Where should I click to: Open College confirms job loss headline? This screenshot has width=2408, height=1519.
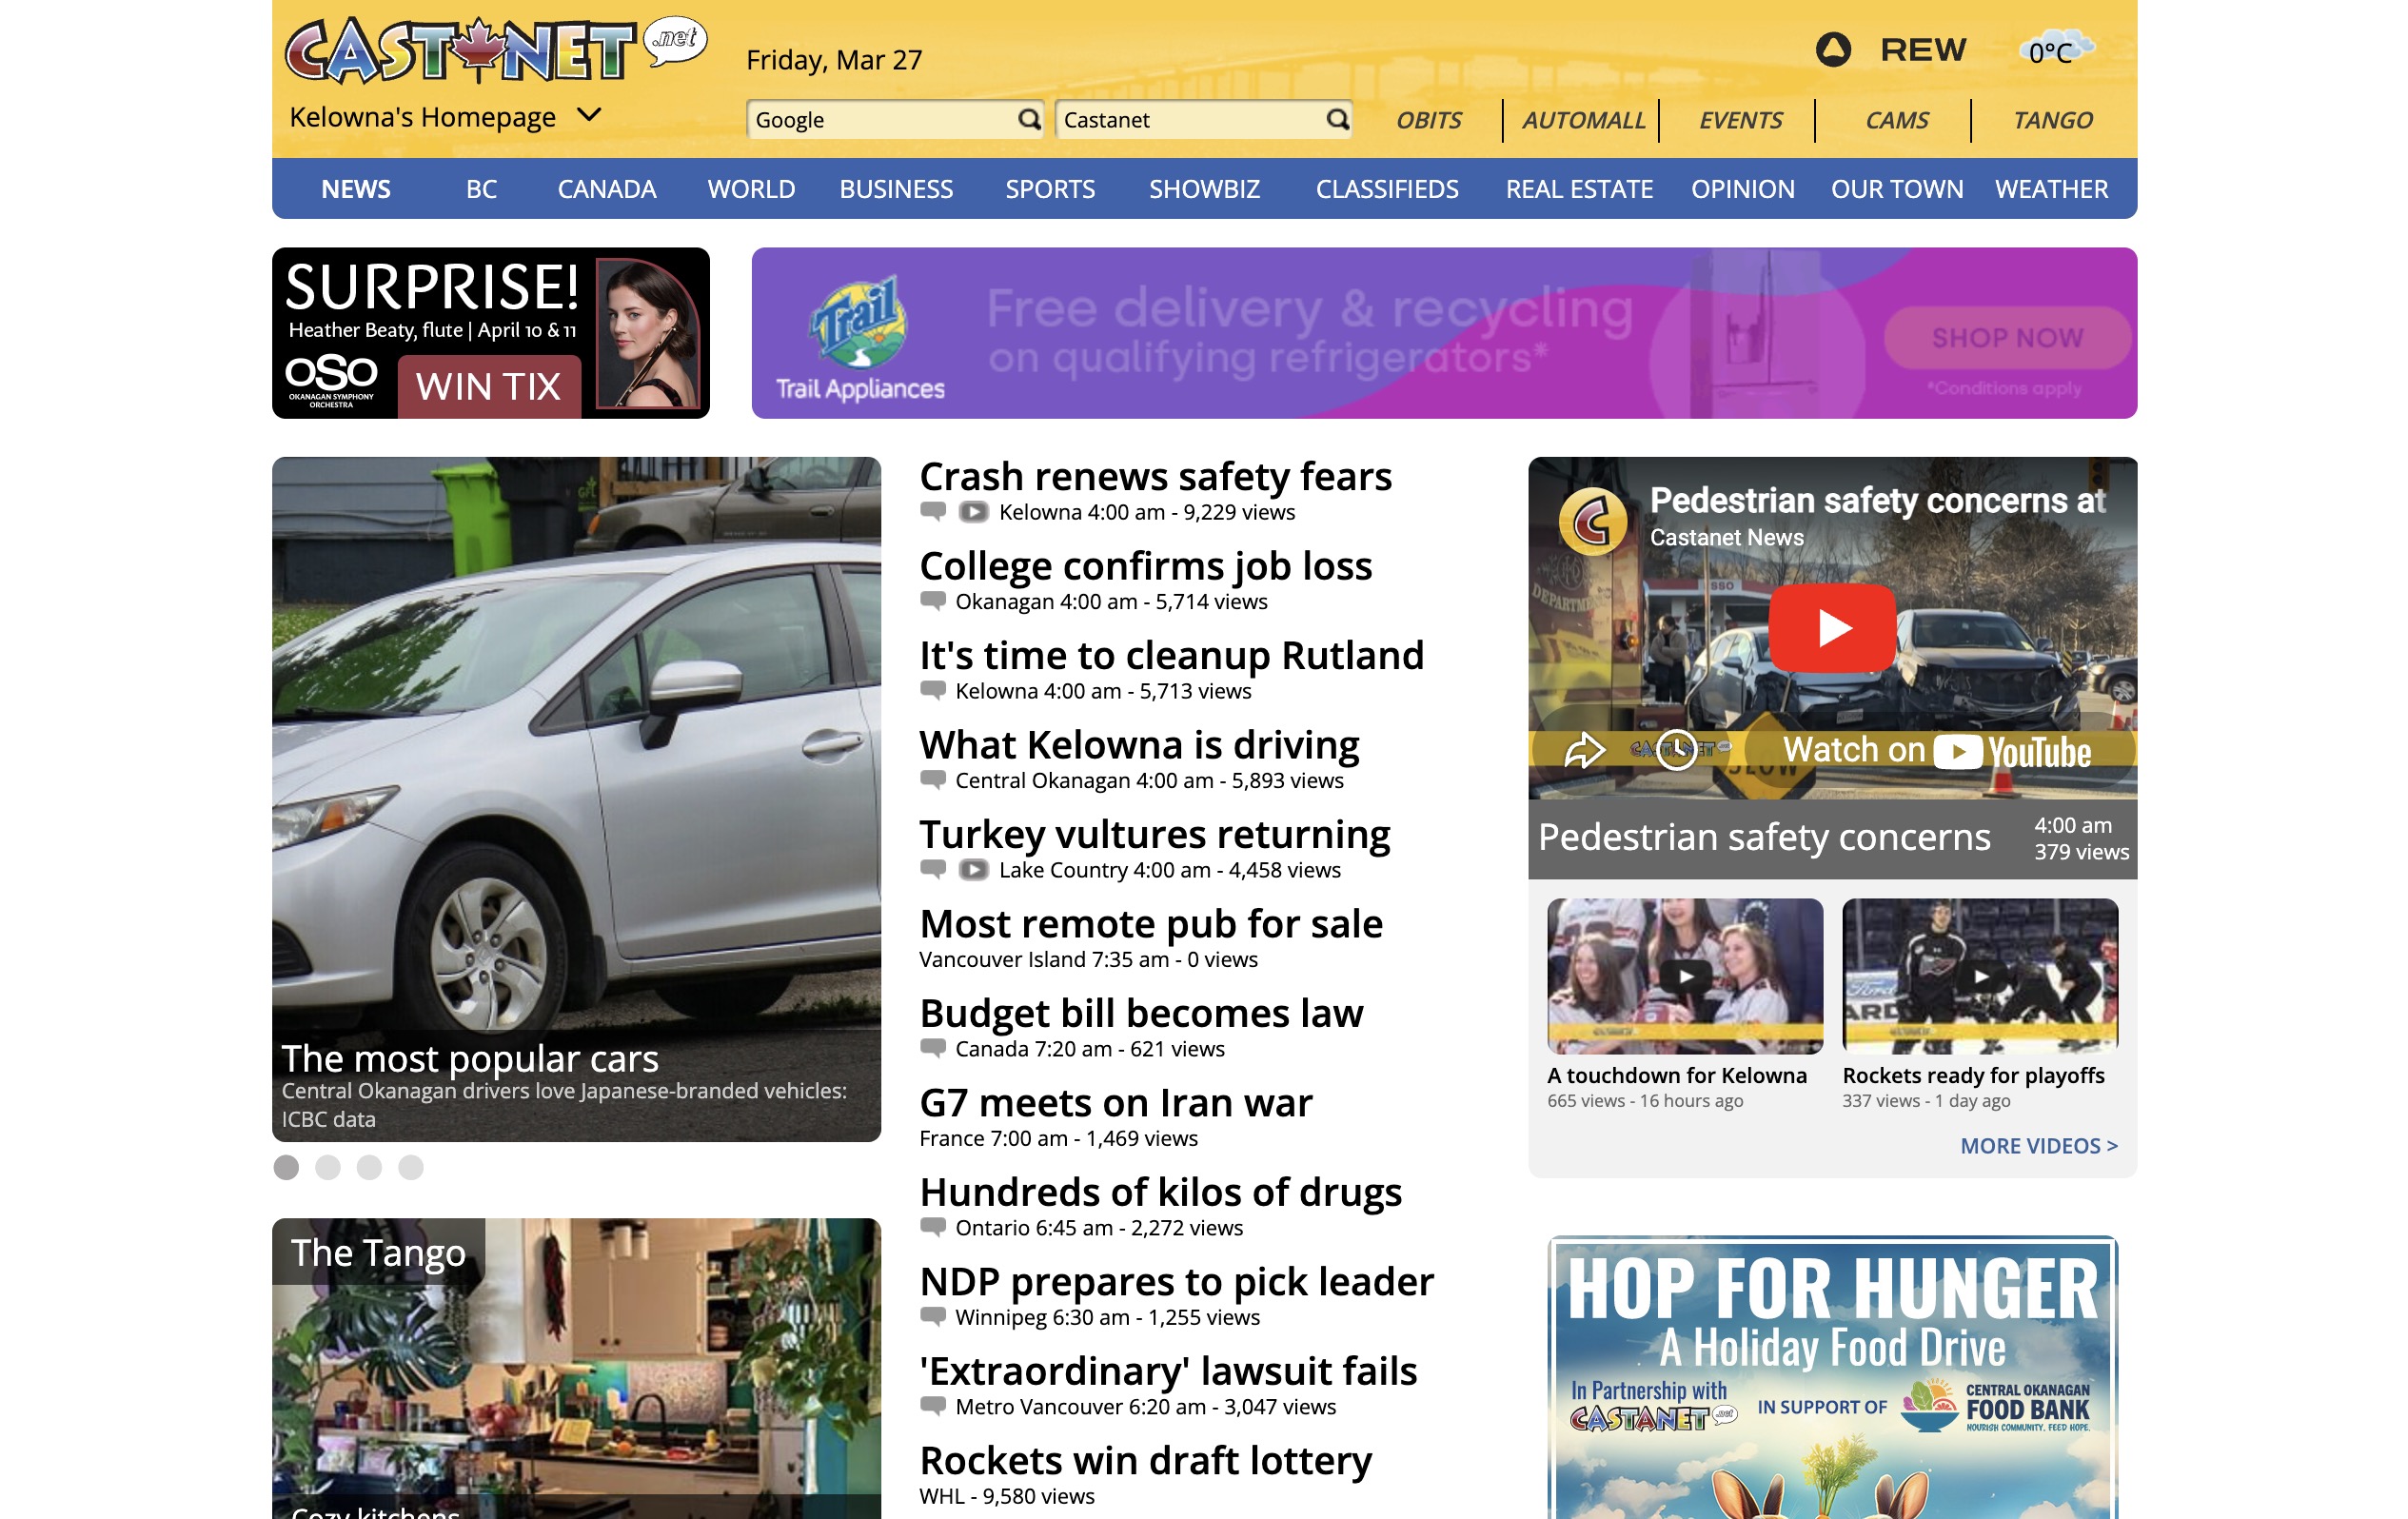point(1145,567)
